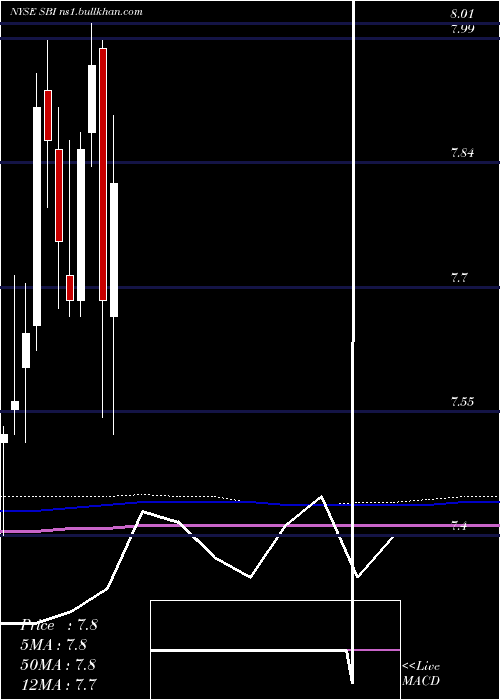Click the NYSE SBI ns1.bullkhan.com title text
500x700 pixels.
(x=76, y=12)
